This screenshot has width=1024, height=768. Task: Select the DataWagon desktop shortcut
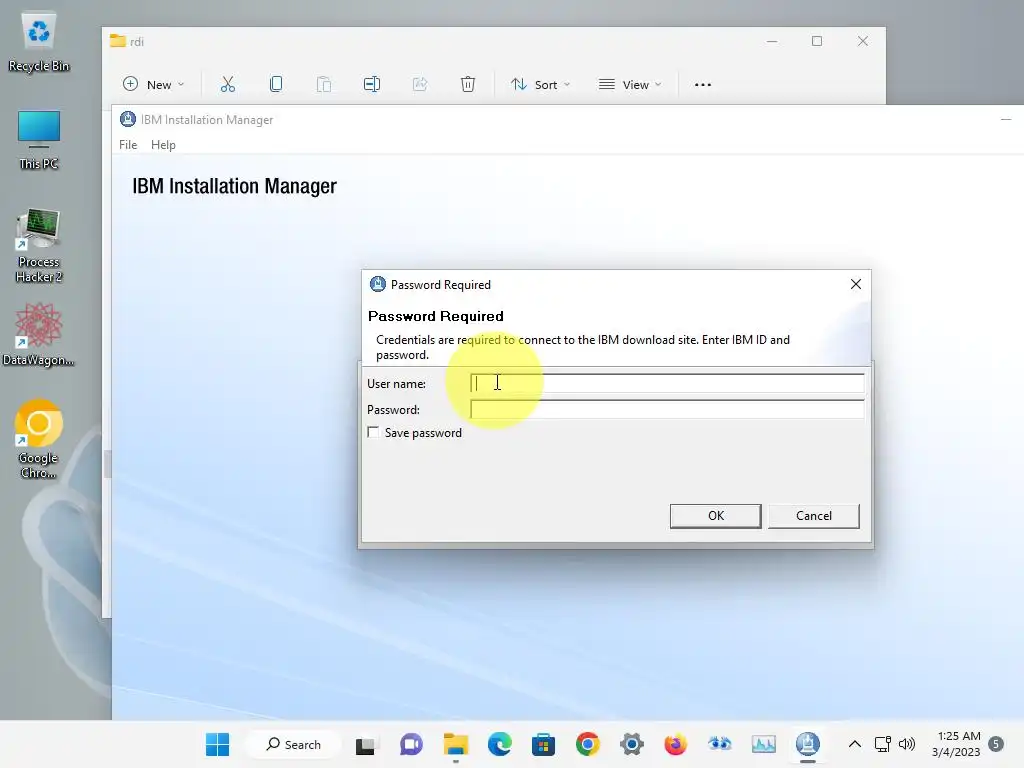coord(39,334)
